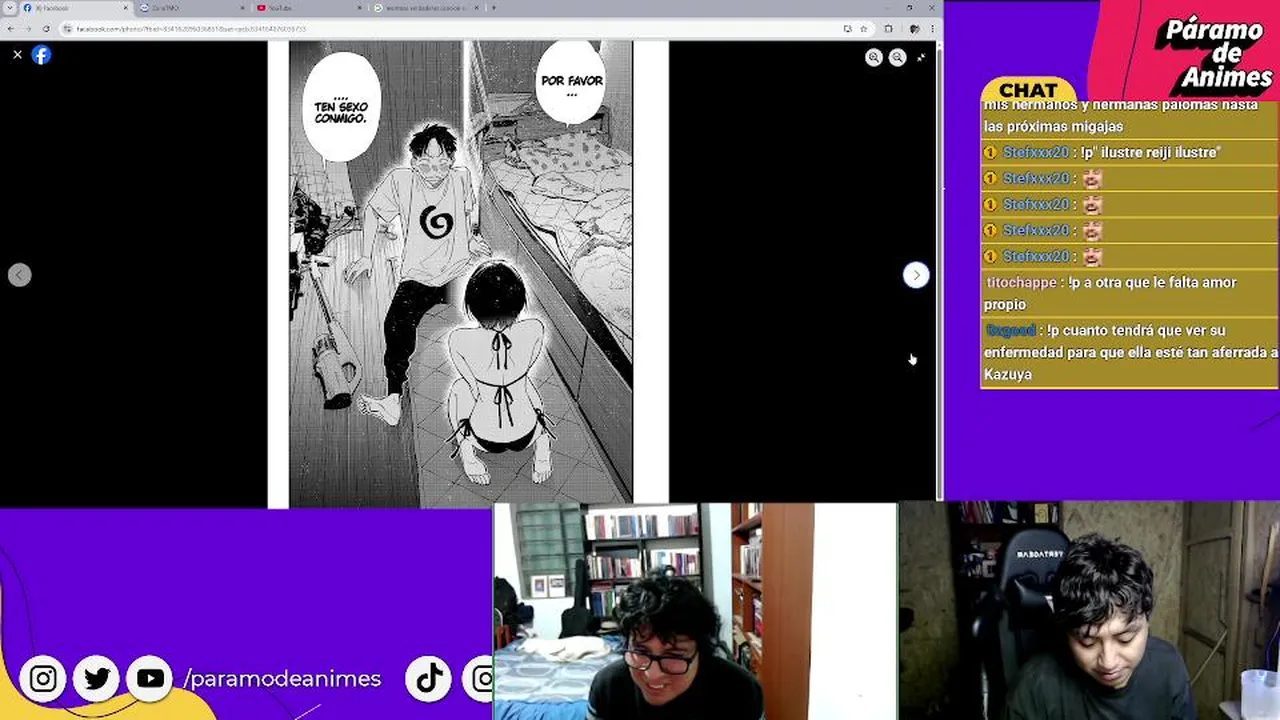Open a new browser tab
This screenshot has width=1280, height=720.
coord(493,8)
